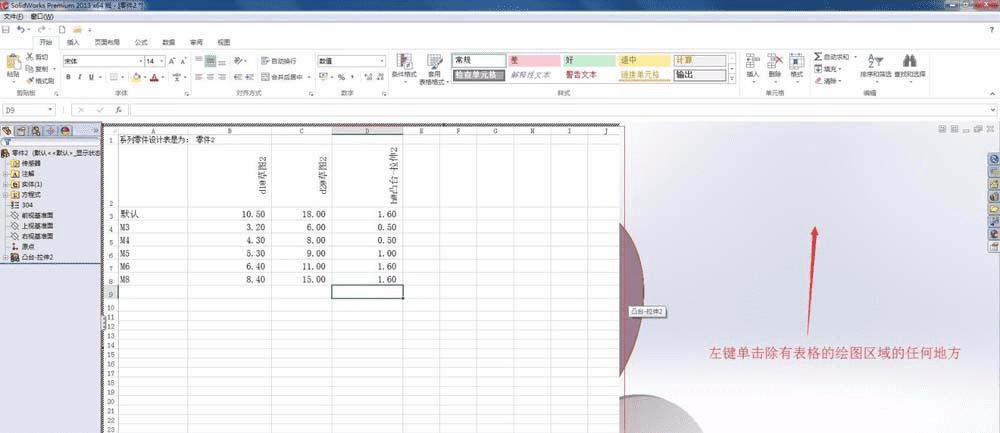Toggle Underline formatting

pos(91,77)
